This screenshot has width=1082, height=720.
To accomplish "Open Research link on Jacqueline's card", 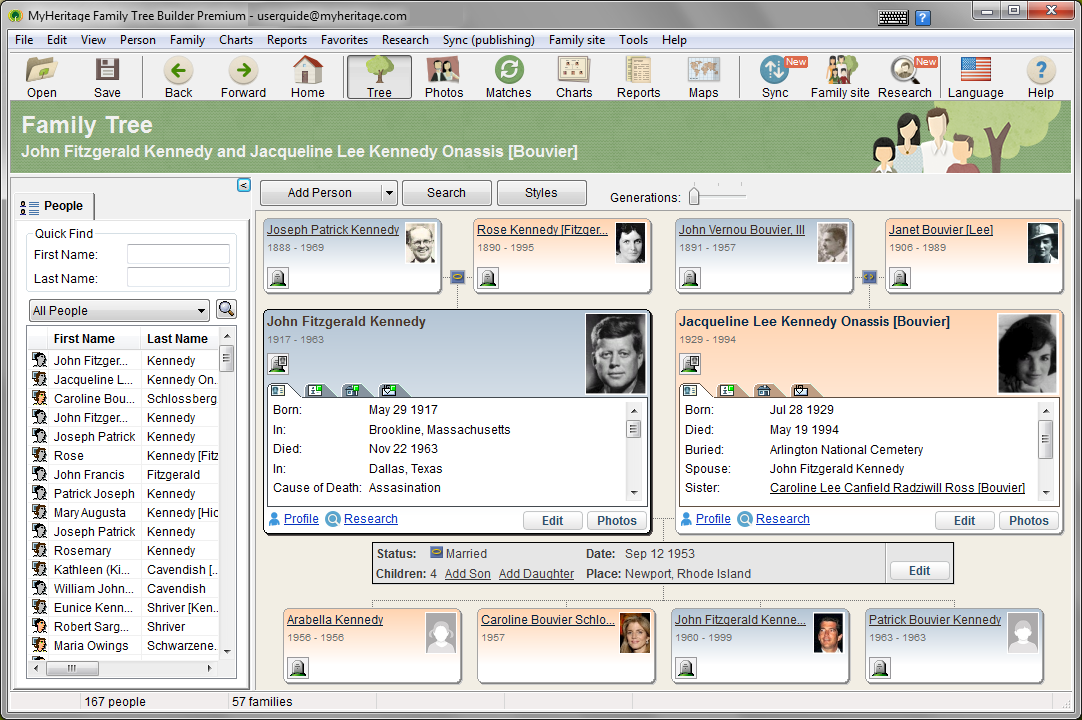I will [x=783, y=518].
